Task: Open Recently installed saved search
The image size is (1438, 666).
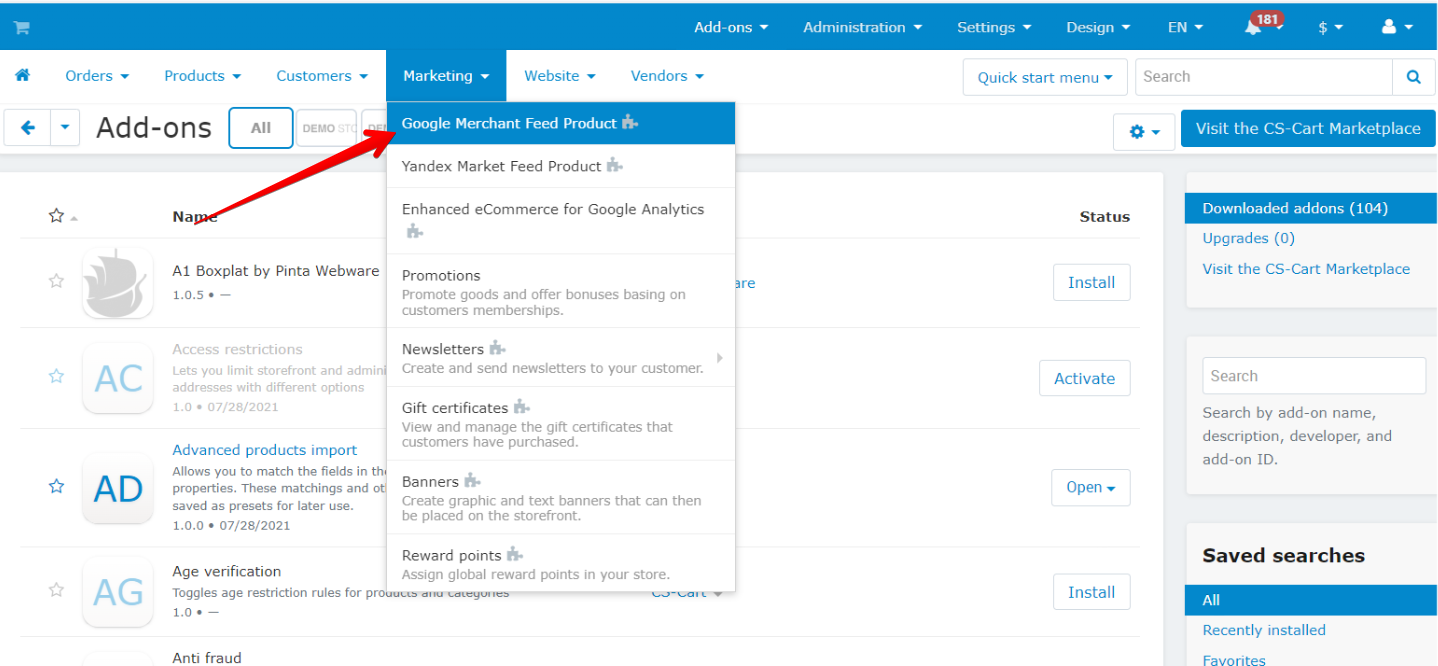Action: (x=1264, y=630)
